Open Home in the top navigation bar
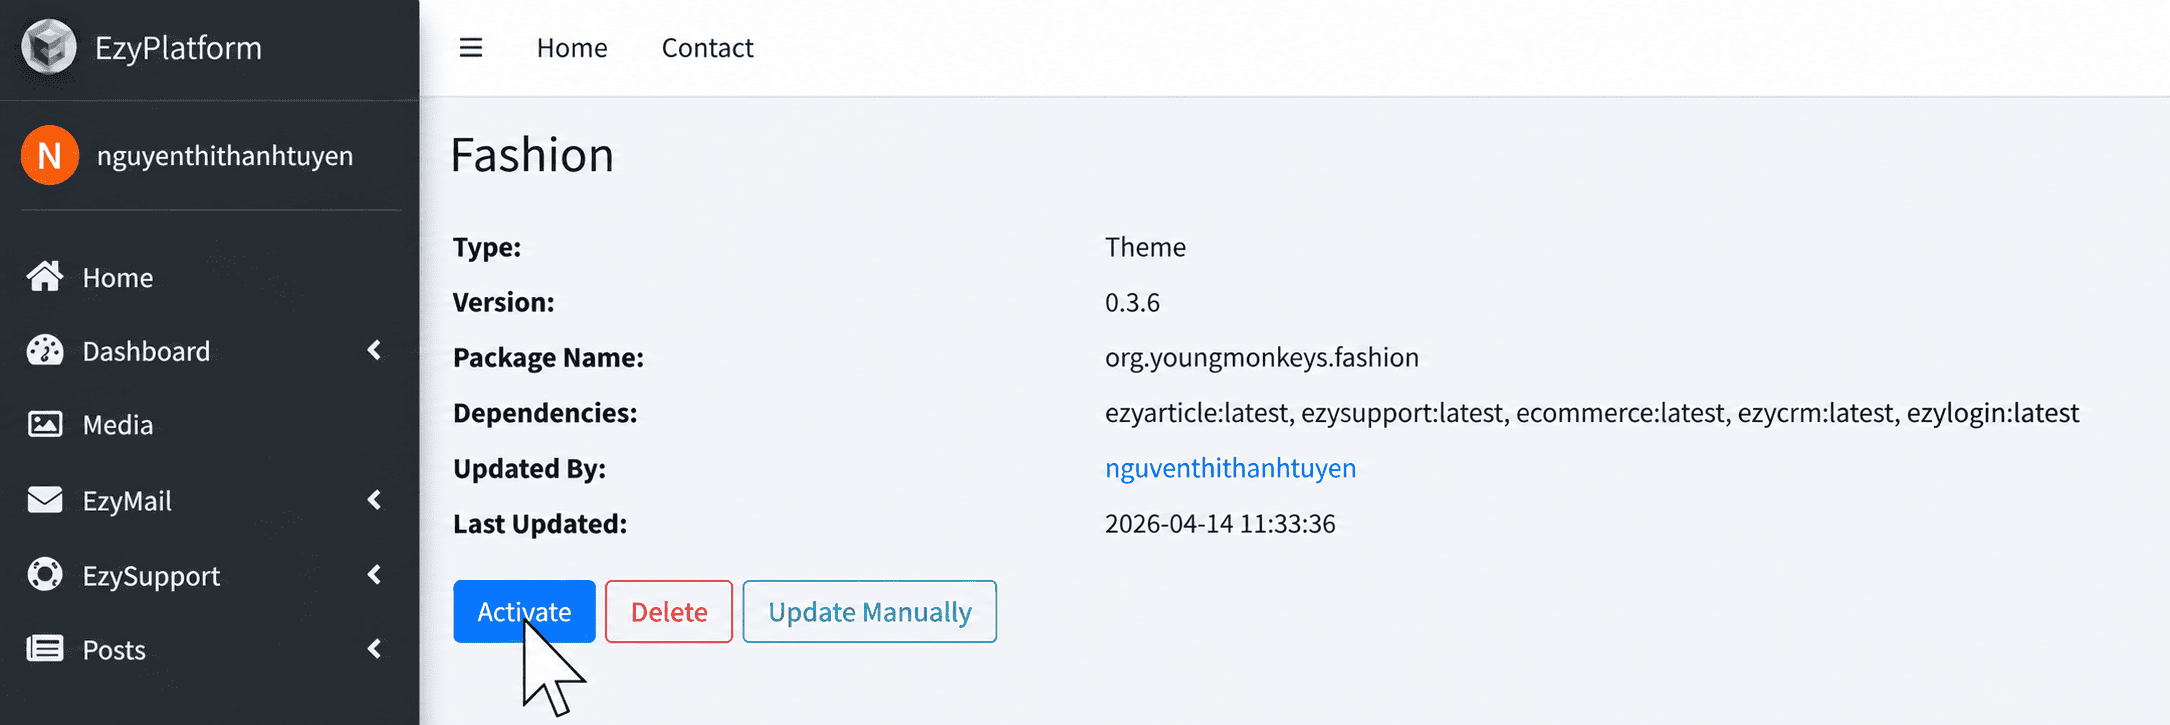 (572, 47)
